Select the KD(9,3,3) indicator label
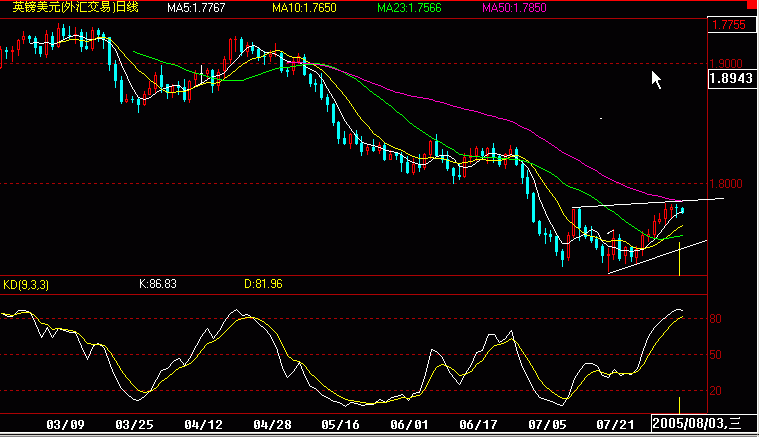759x437 pixels. (x=26, y=285)
